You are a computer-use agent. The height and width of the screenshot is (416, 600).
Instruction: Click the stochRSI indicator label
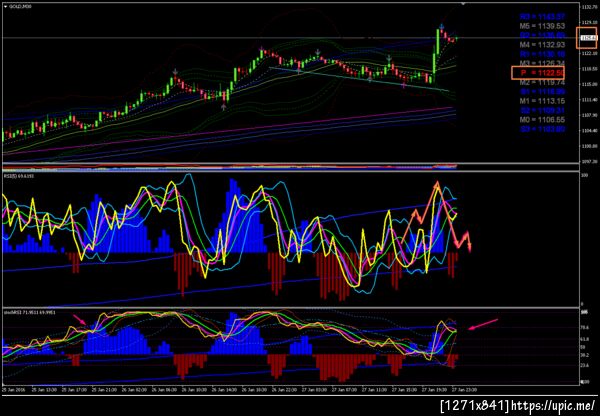point(29,313)
